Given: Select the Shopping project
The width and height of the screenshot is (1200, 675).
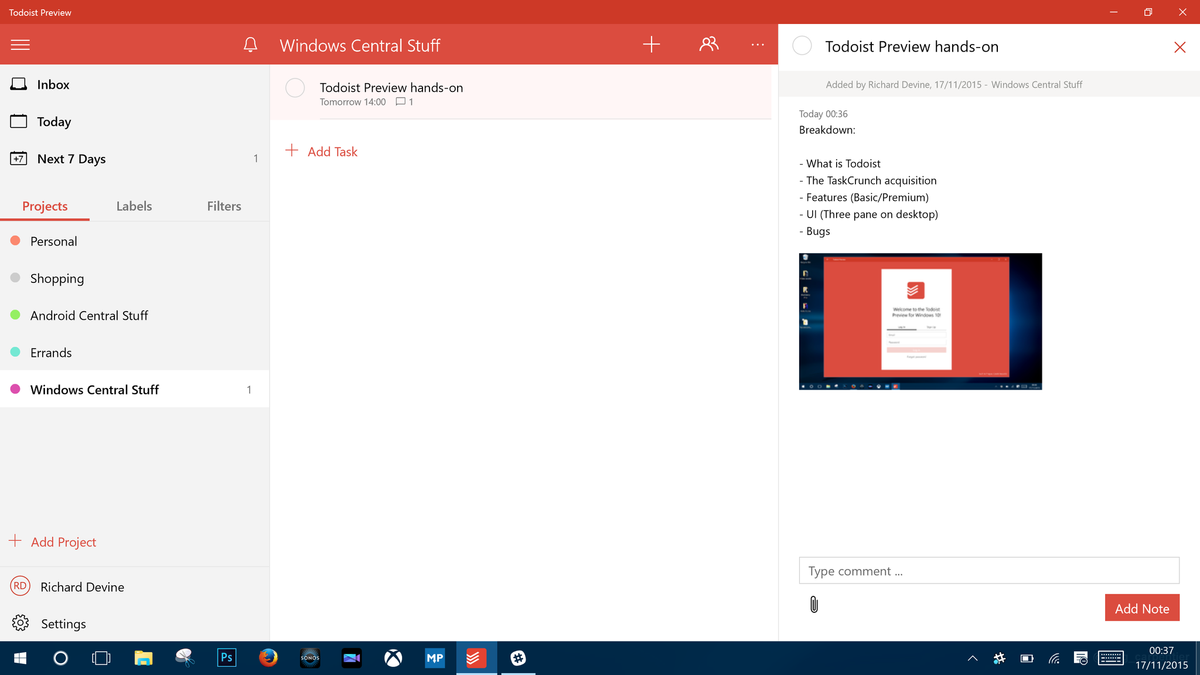Looking at the screenshot, I should pos(134,278).
